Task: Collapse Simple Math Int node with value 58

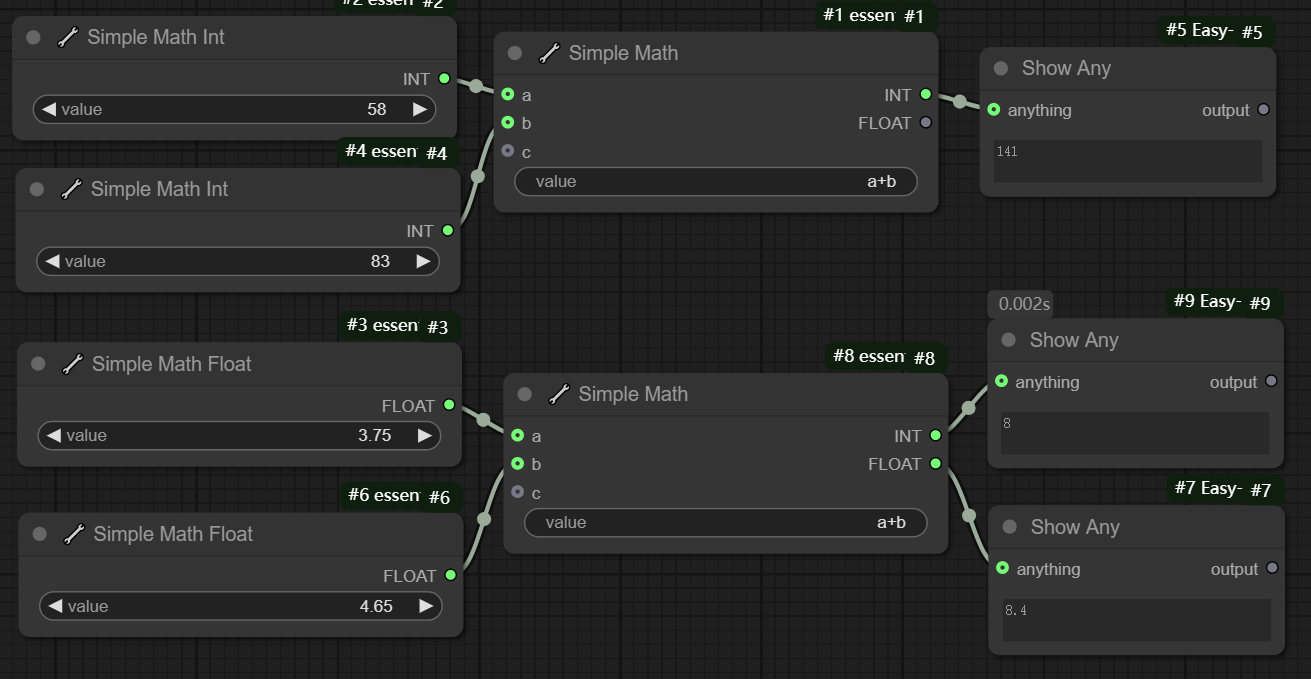Action: (x=33, y=38)
